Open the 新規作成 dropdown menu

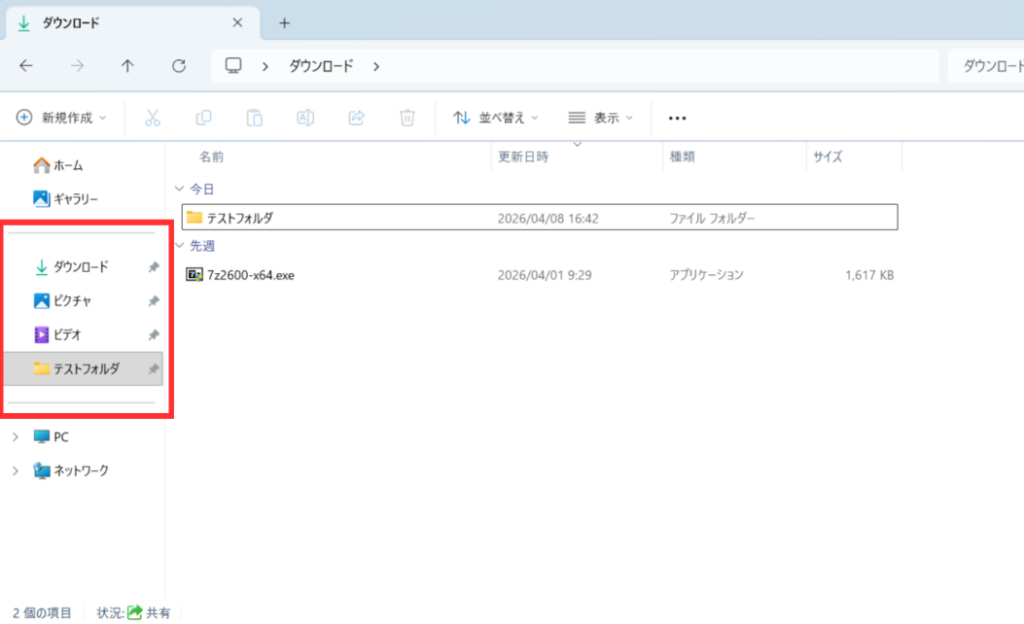click(60, 117)
